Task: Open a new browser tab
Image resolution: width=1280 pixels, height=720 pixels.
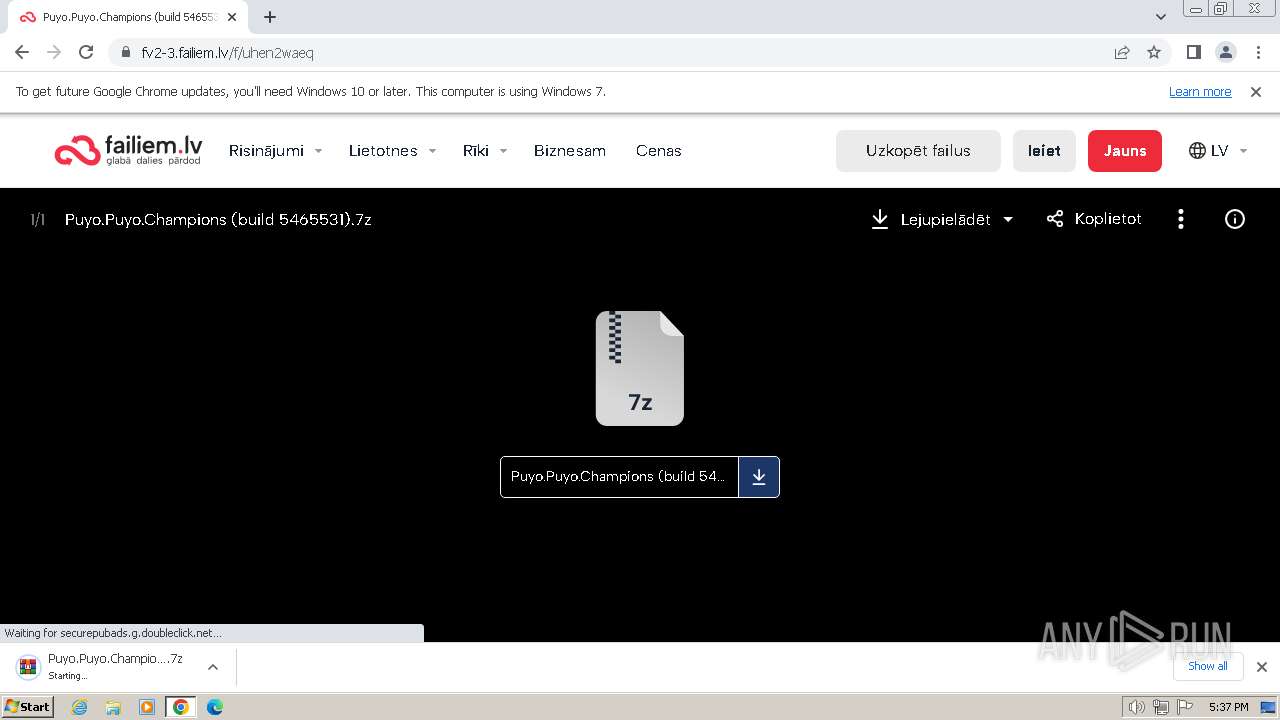Action: [270, 17]
